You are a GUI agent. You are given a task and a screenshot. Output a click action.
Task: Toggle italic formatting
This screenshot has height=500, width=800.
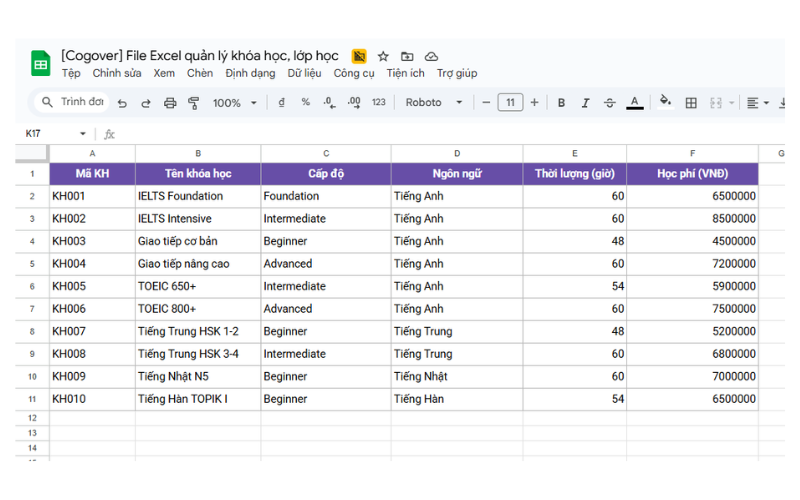[585, 103]
